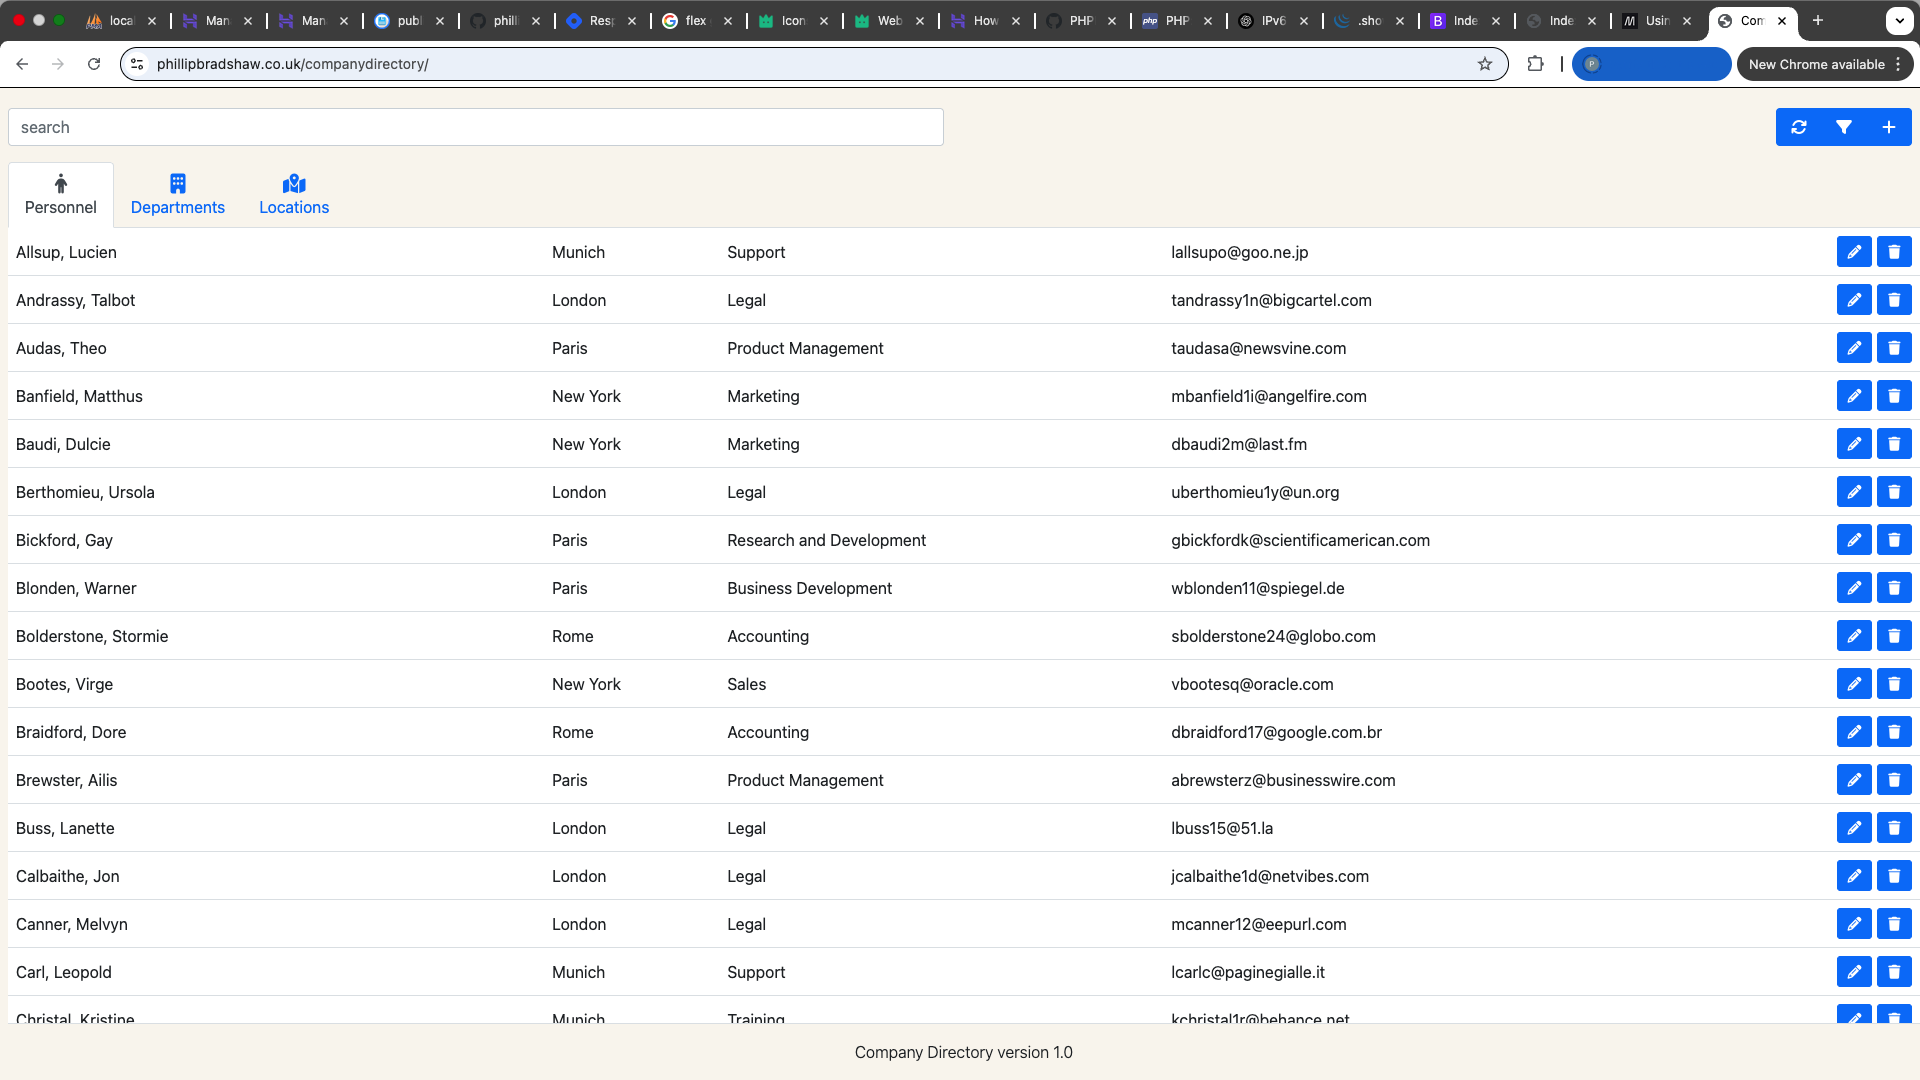The width and height of the screenshot is (1920, 1080).
Task: Click the refresh data icon
Action: [1799, 127]
